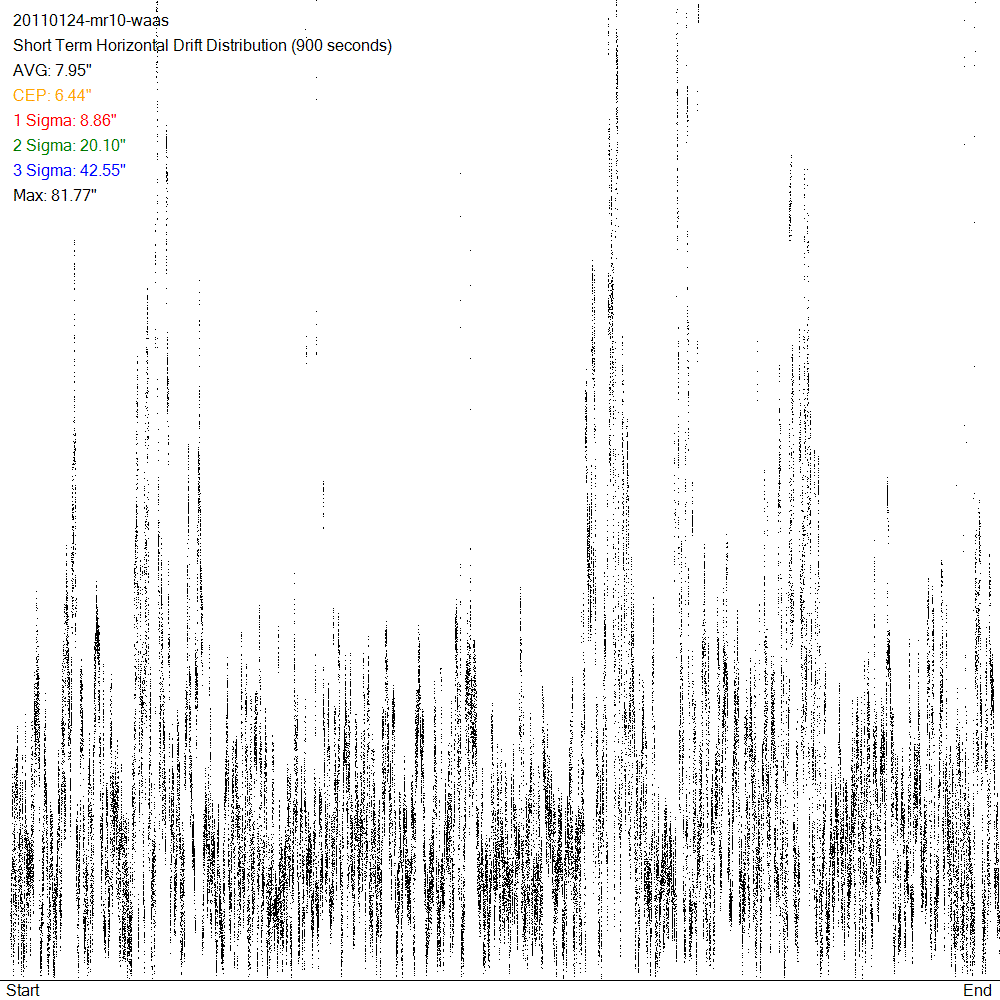Viewport: 1000px width, 1000px height.
Task: Select the AVG: 7.95" statistic line
Action: click(52, 70)
